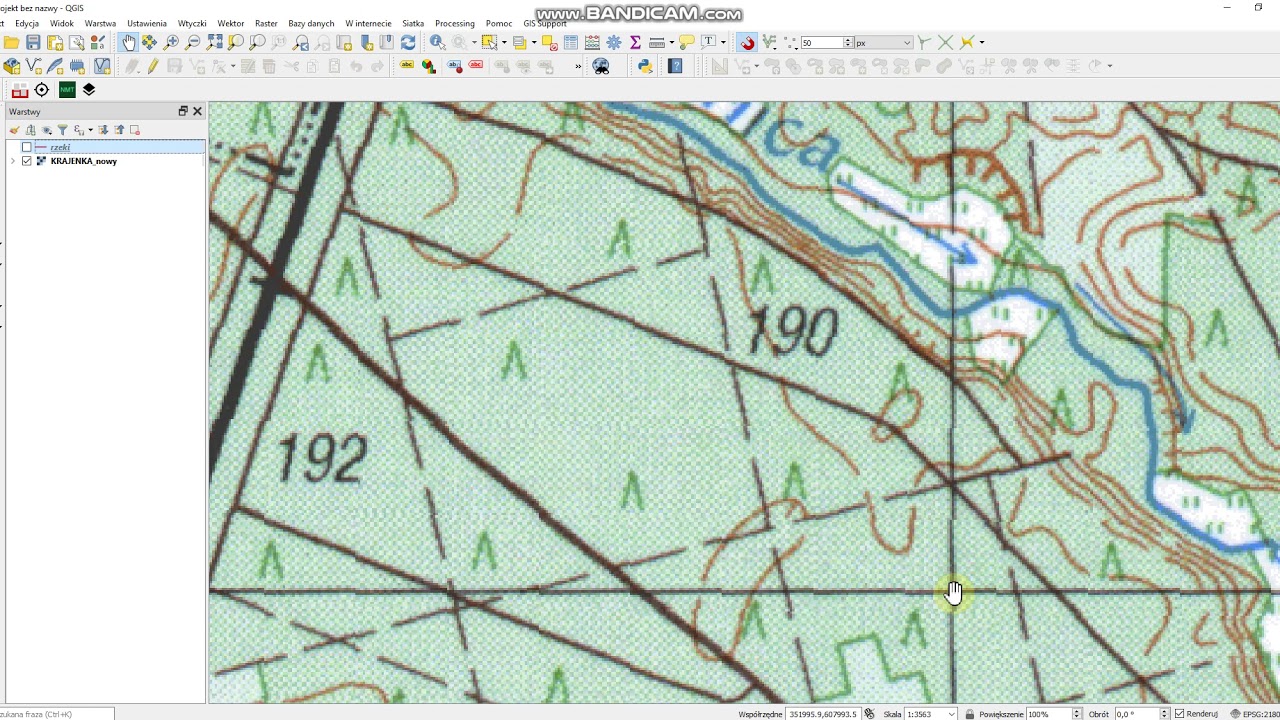Open the Raster menu
The width and height of the screenshot is (1280, 720).
(266, 23)
